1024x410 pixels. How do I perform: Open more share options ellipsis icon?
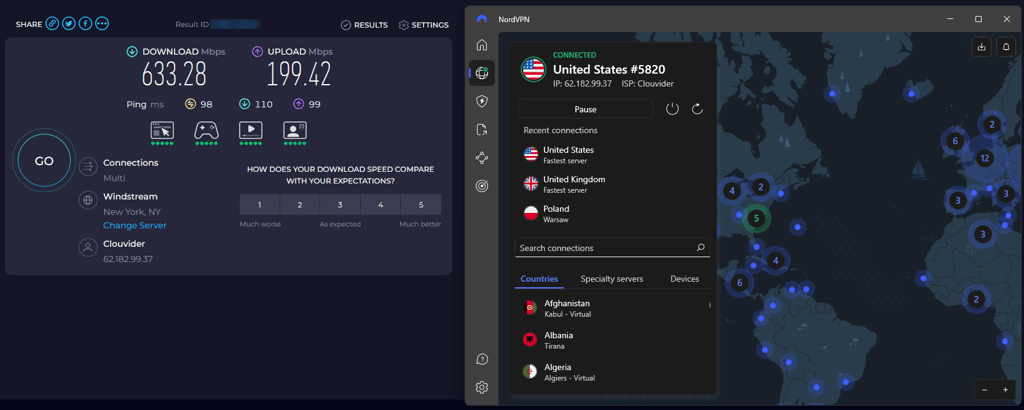[102, 24]
